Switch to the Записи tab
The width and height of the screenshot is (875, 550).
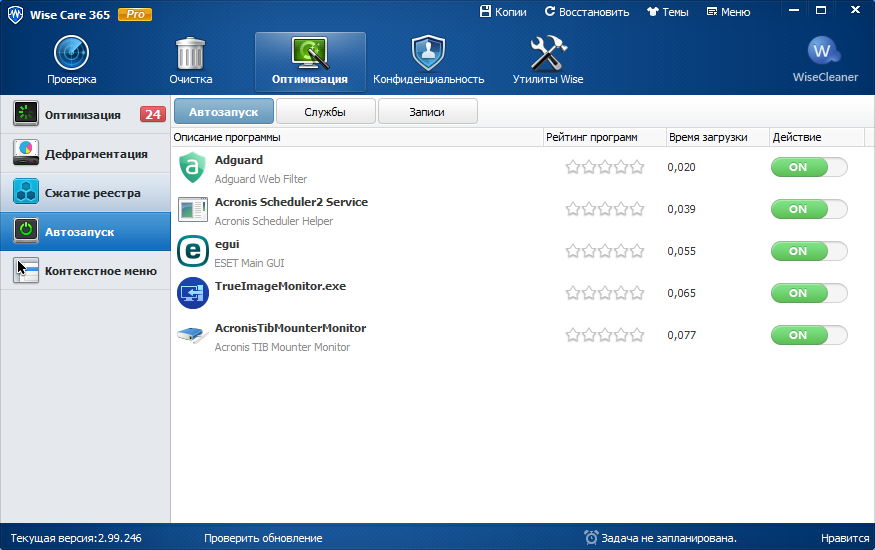pyautogui.click(x=427, y=112)
